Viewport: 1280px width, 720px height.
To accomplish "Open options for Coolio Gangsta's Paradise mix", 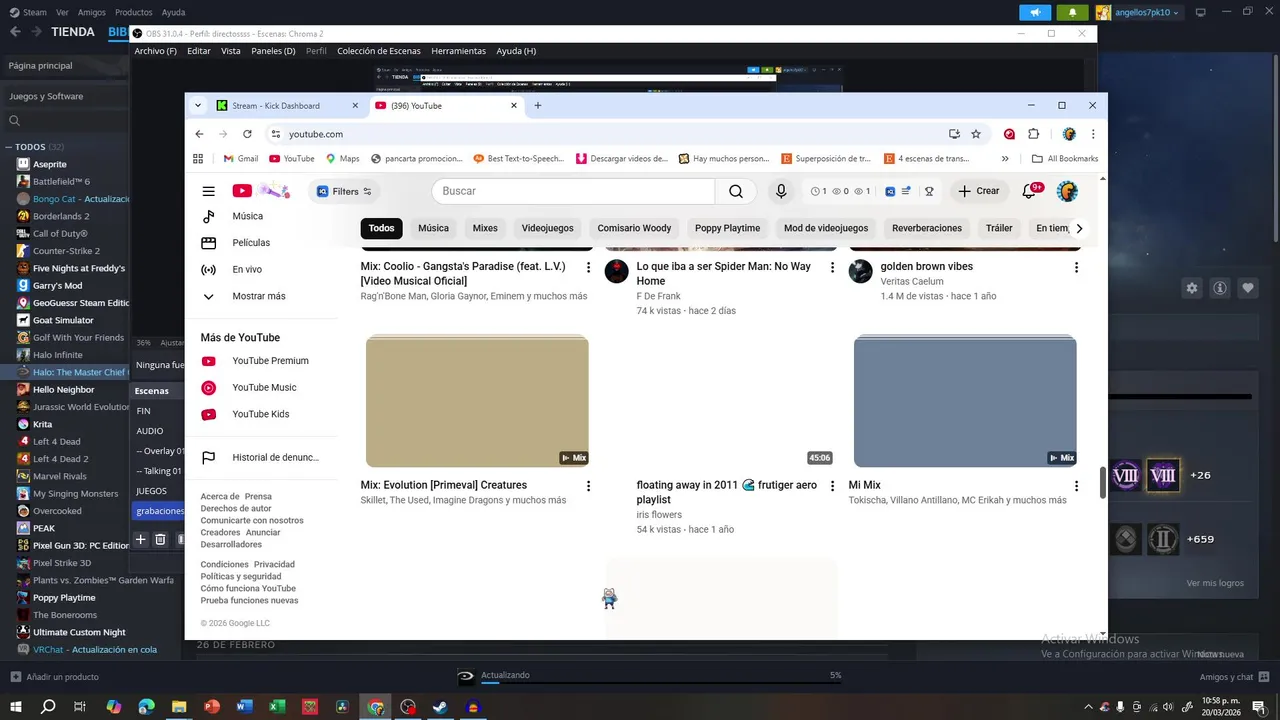I will [588, 268].
